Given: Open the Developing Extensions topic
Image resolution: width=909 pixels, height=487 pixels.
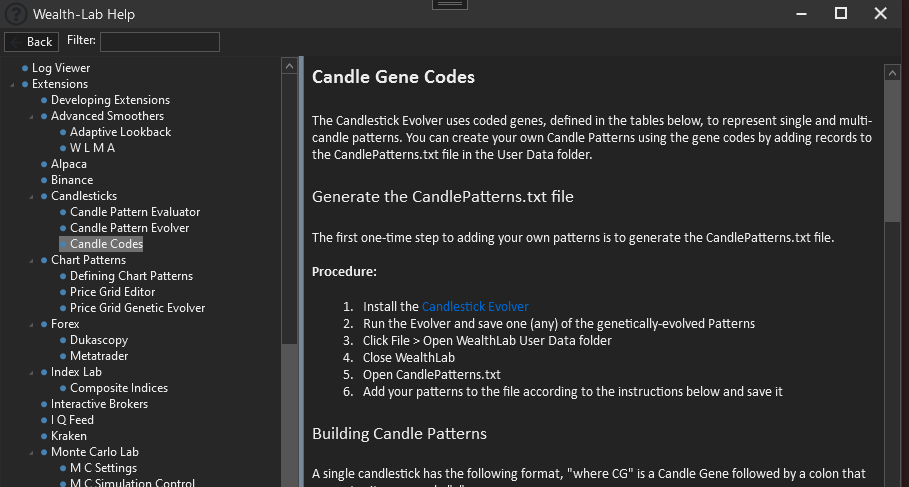Looking at the screenshot, I should click(110, 100).
